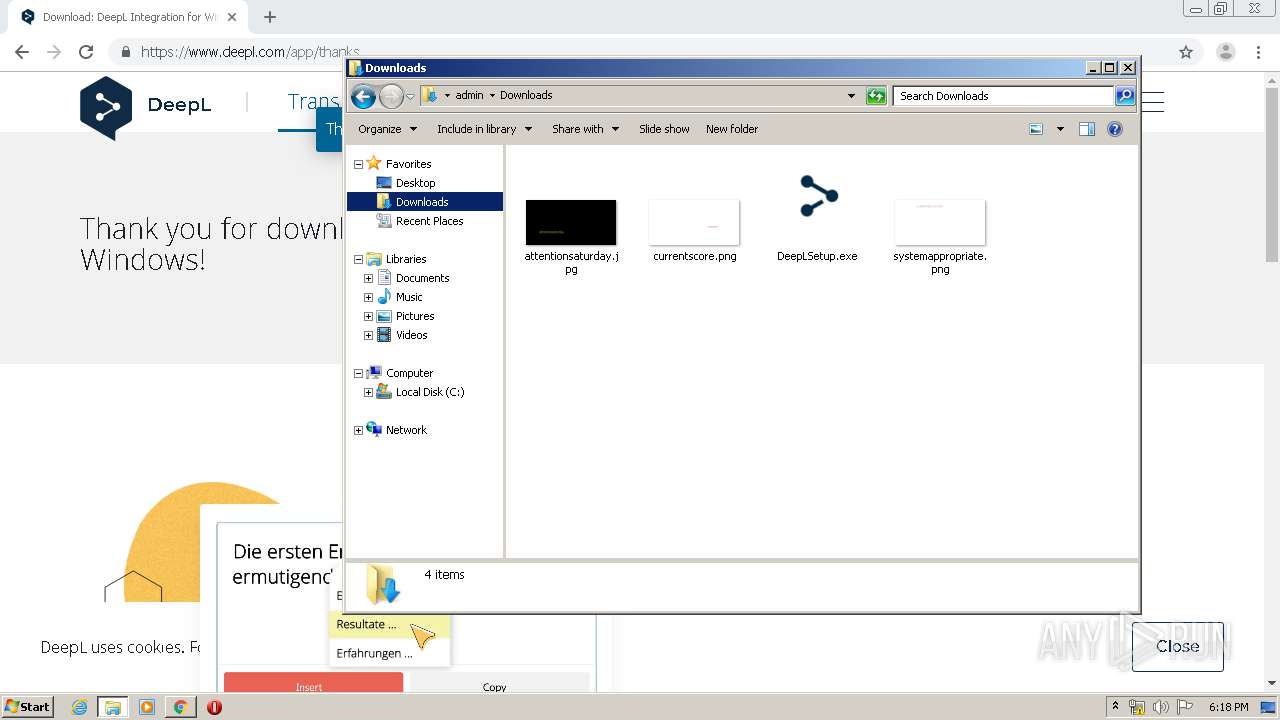Expand the Network tree node
The image size is (1280, 720).
(358, 430)
